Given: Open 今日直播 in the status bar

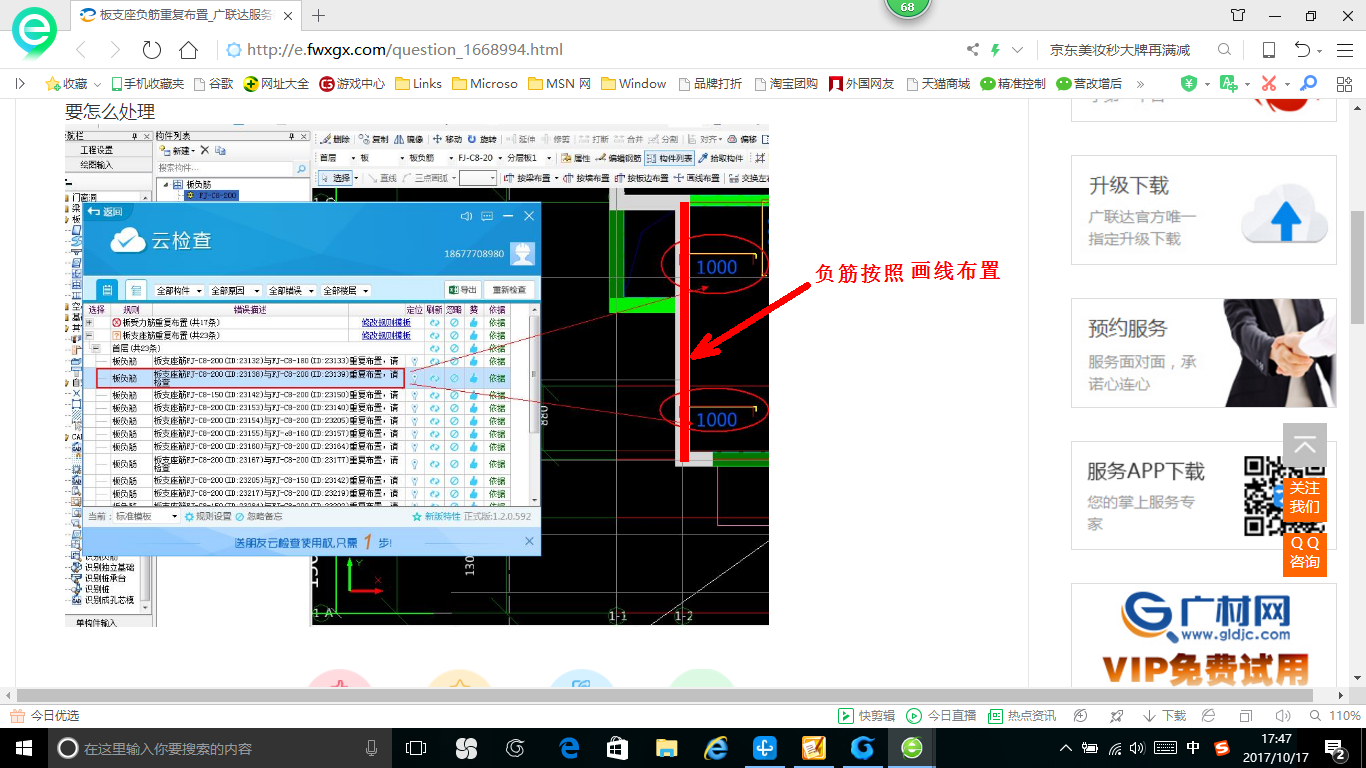Looking at the screenshot, I should tap(941, 716).
